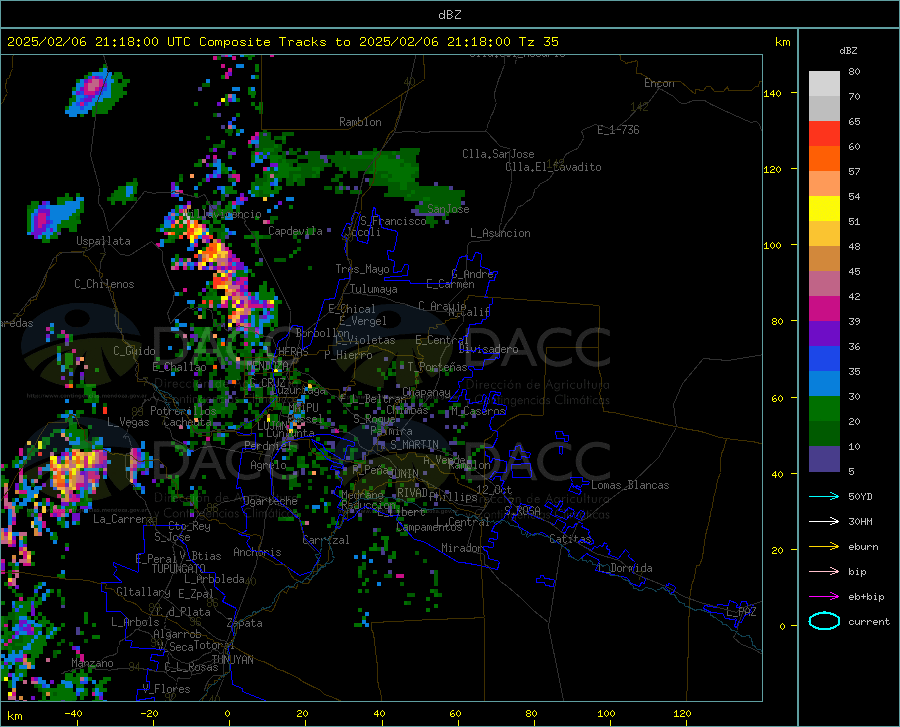Click the 'Encon' map label
This screenshot has height=727, width=900.
[659, 83]
